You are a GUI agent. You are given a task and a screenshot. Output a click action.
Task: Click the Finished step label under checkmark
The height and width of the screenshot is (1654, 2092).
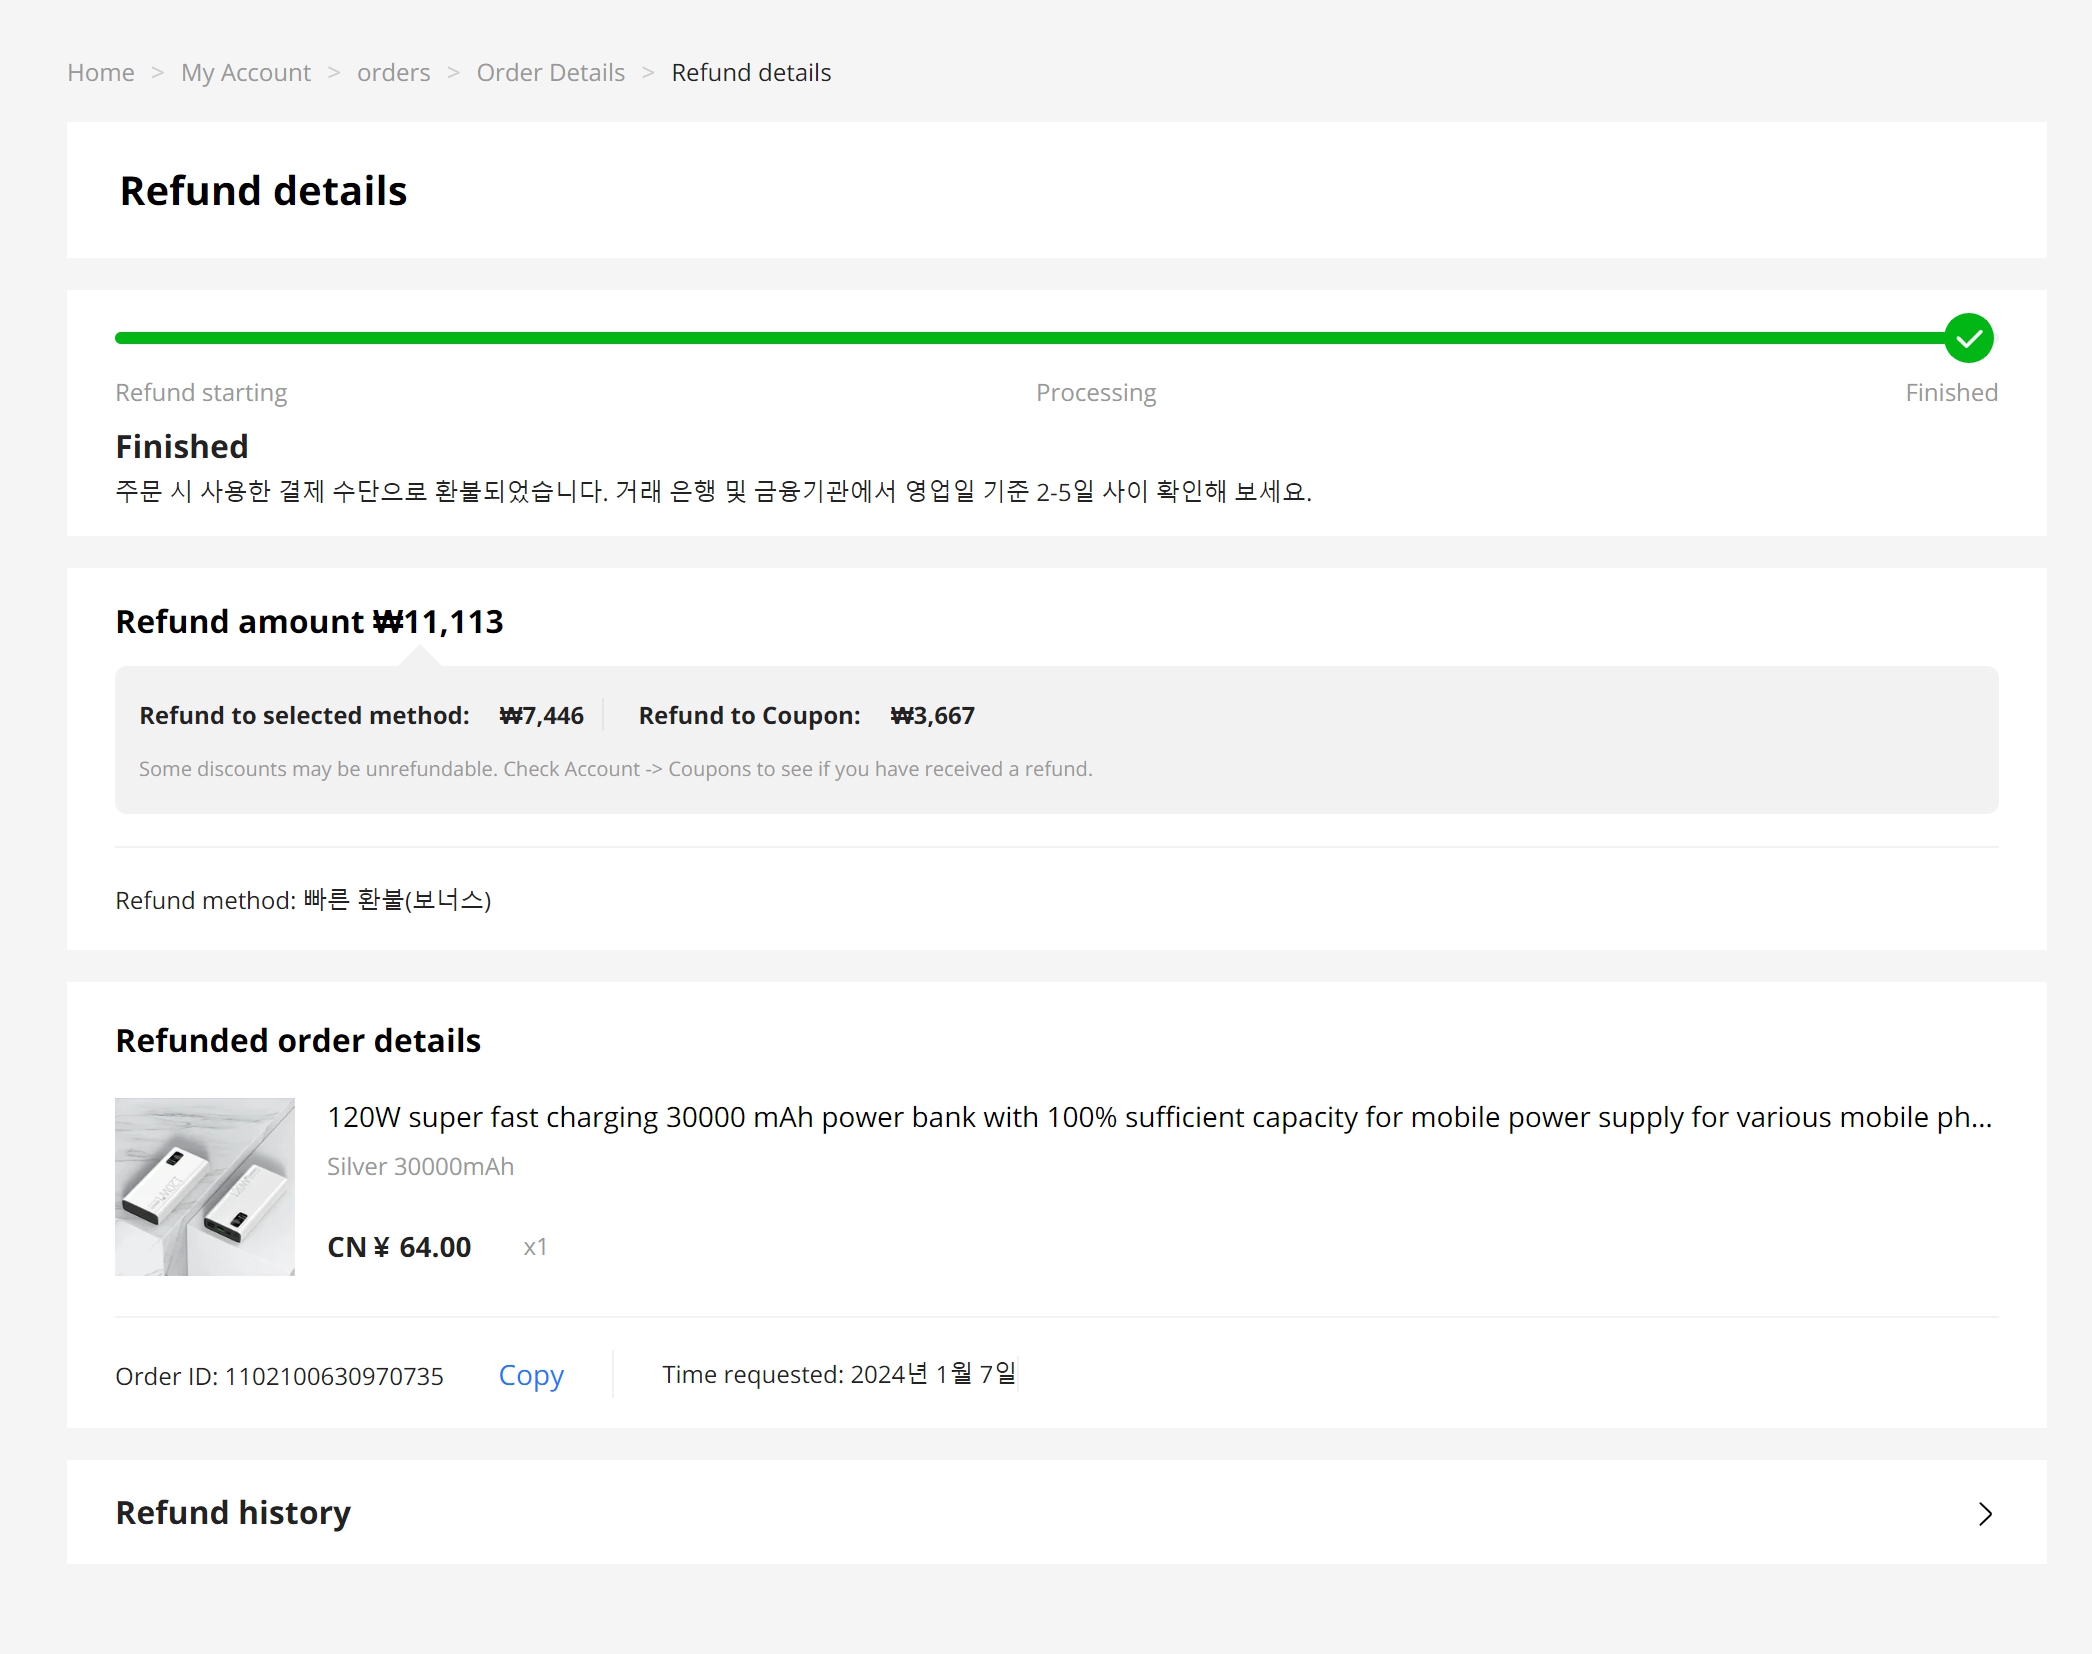(x=1950, y=393)
